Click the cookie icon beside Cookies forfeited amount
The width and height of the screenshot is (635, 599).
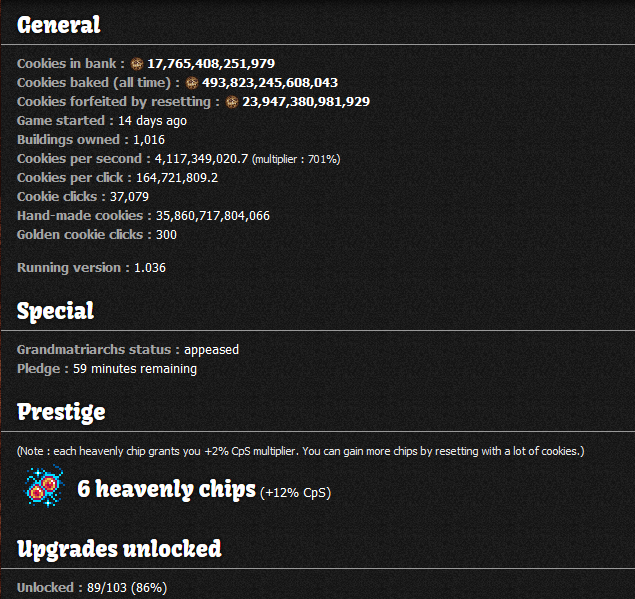[x=232, y=102]
